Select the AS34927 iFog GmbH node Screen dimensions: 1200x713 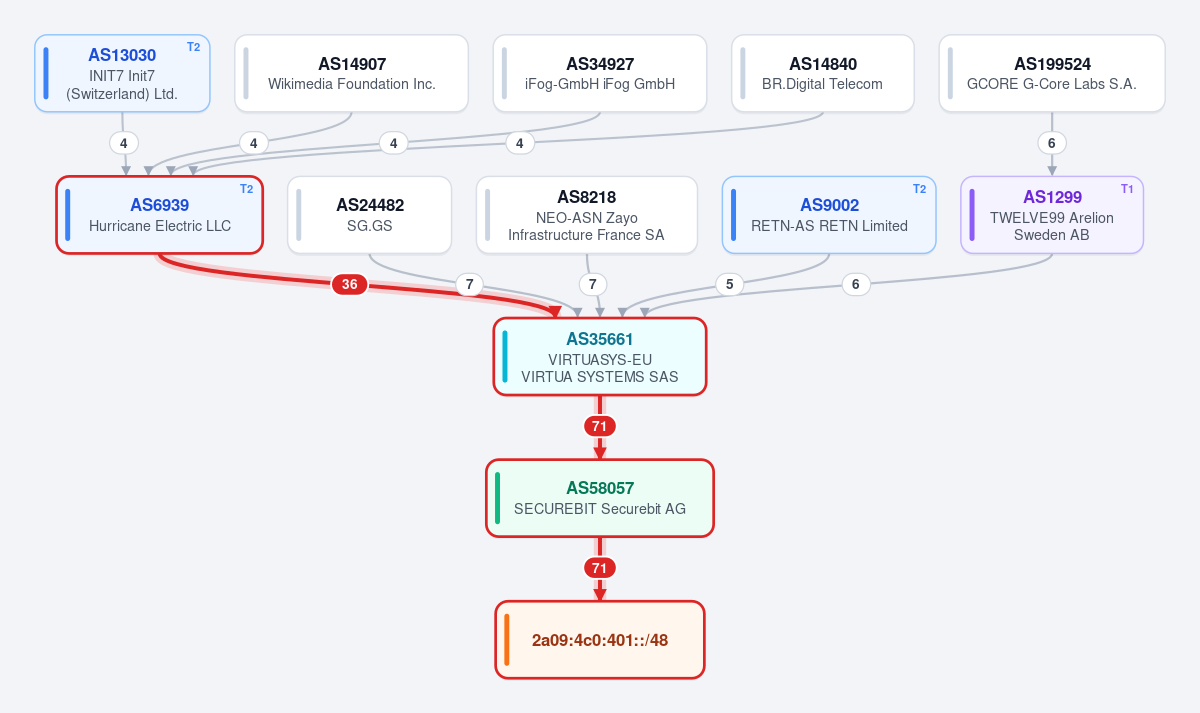click(600, 73)
